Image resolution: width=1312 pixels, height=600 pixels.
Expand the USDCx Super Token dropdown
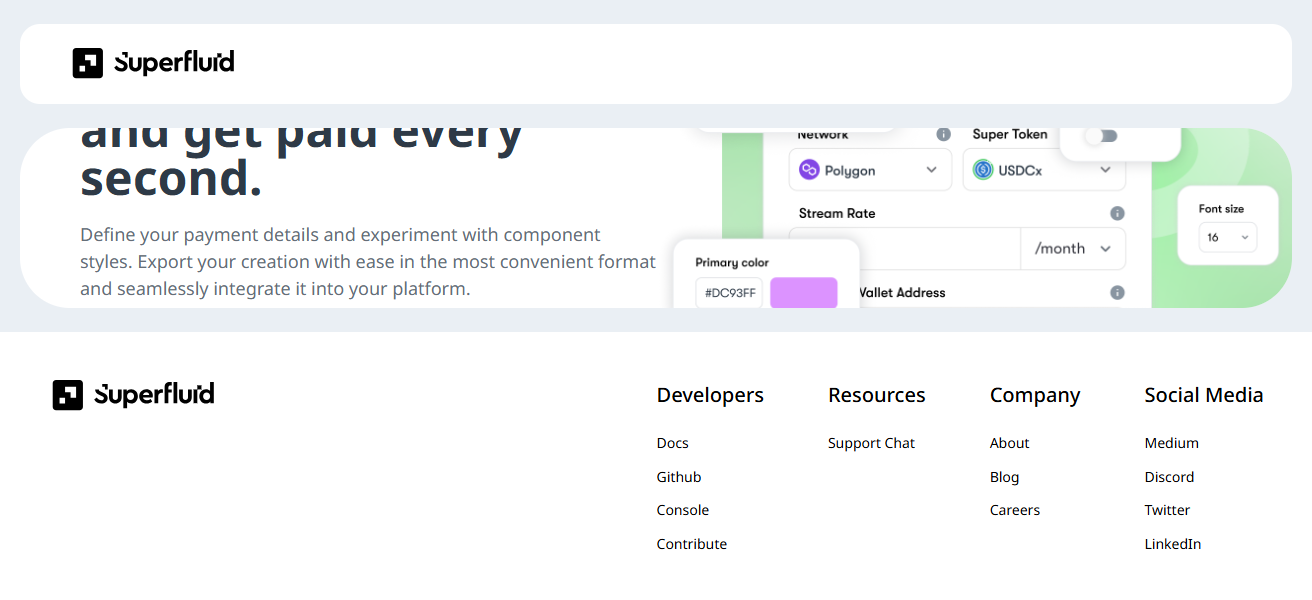(x=1044, y=170)
